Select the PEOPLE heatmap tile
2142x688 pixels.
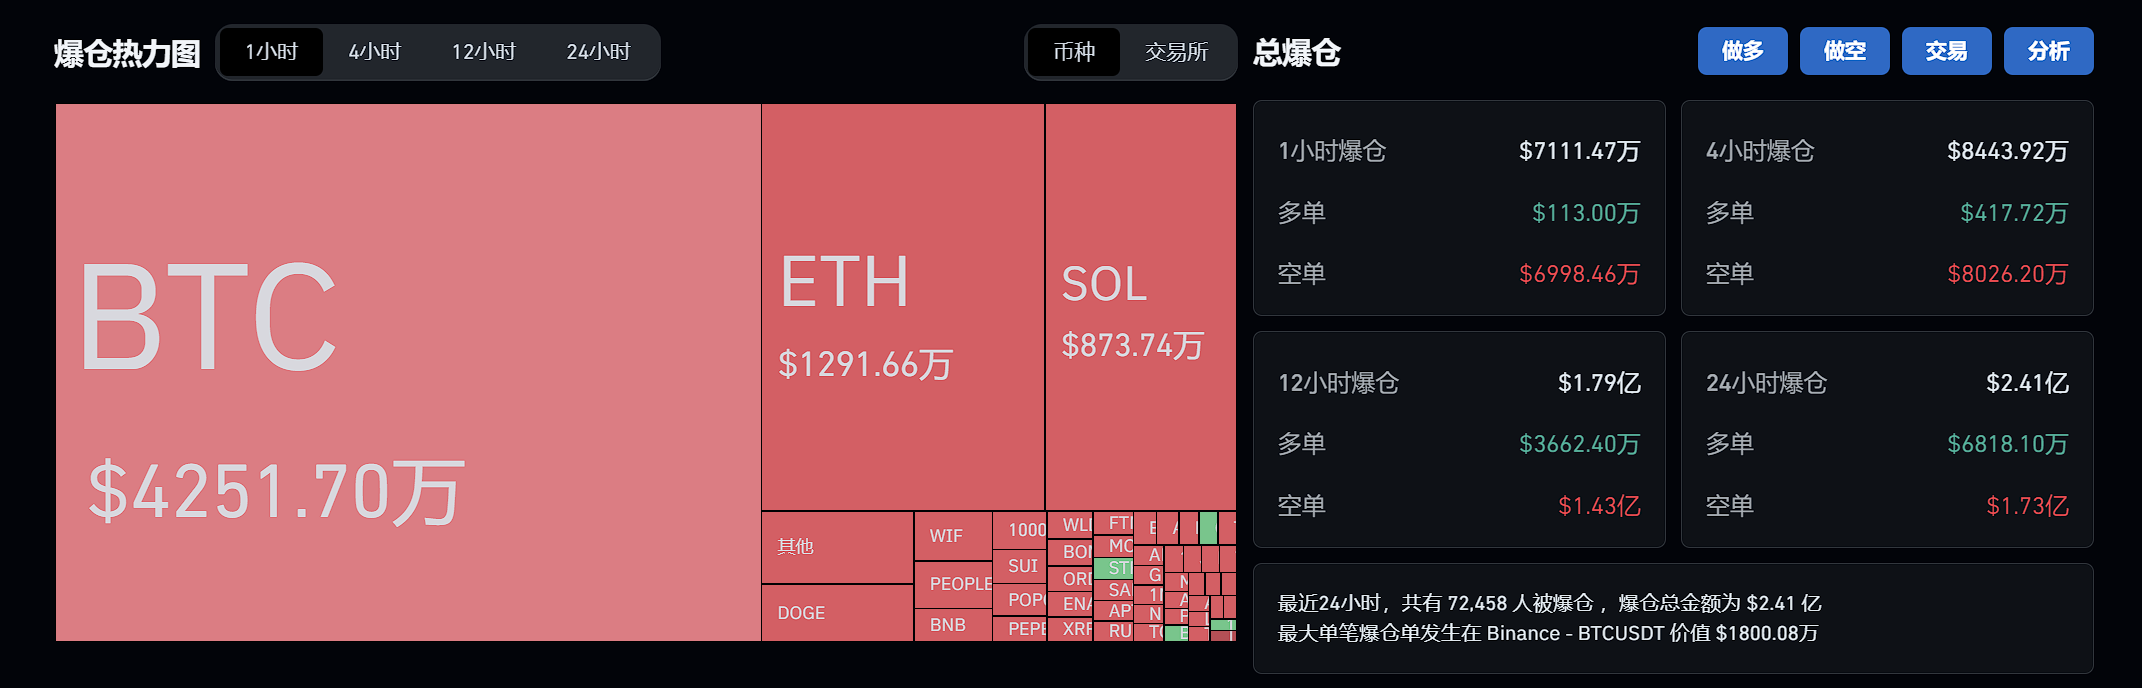(x=953, y=584)
